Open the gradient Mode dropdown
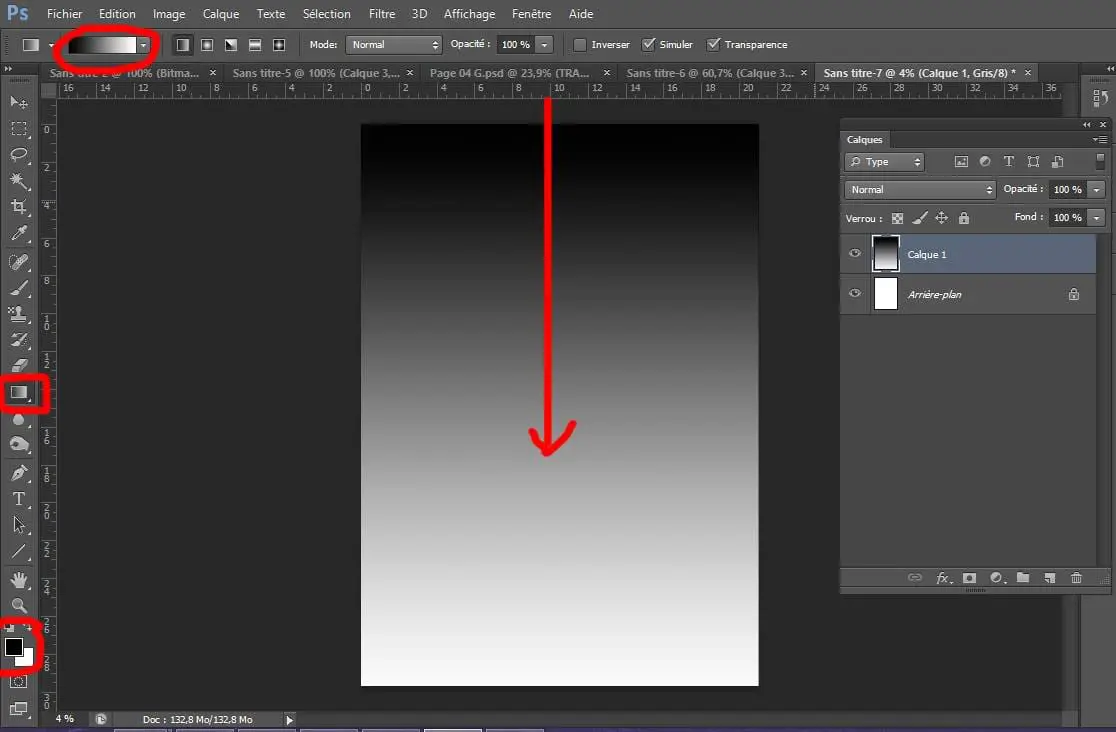The image size is (1116, 732). coord(394,45)
